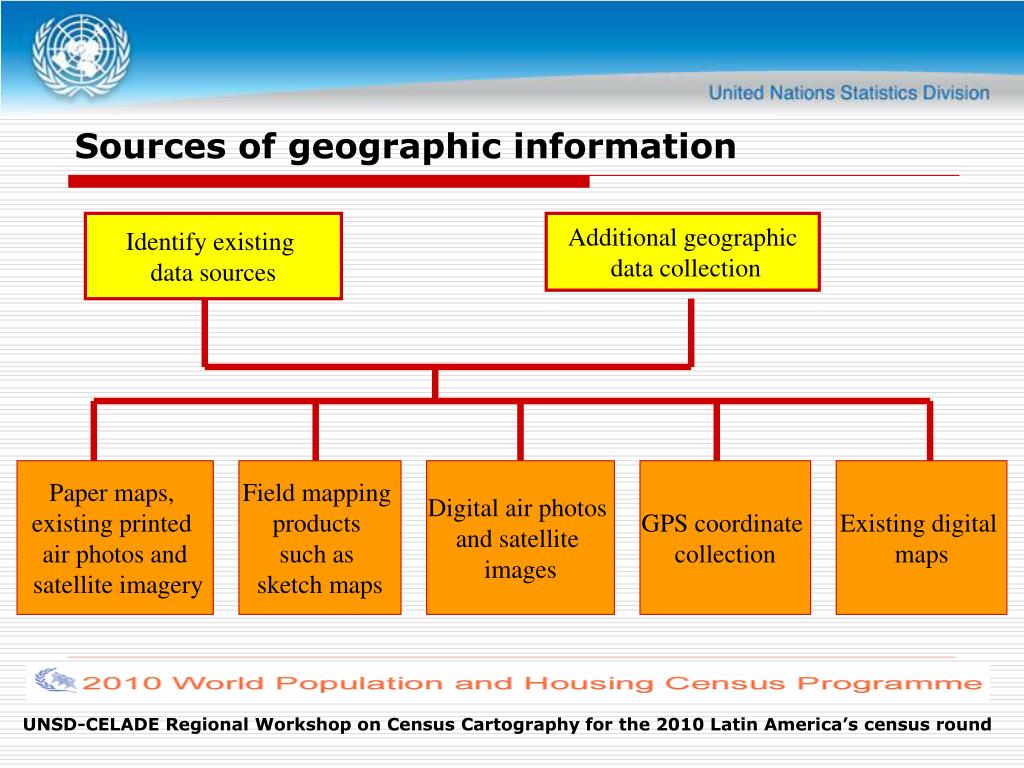Select the 'Additional geographic data collection' box
The width and height of the screenshot is (1024, 768).
(x=682, y=252)
